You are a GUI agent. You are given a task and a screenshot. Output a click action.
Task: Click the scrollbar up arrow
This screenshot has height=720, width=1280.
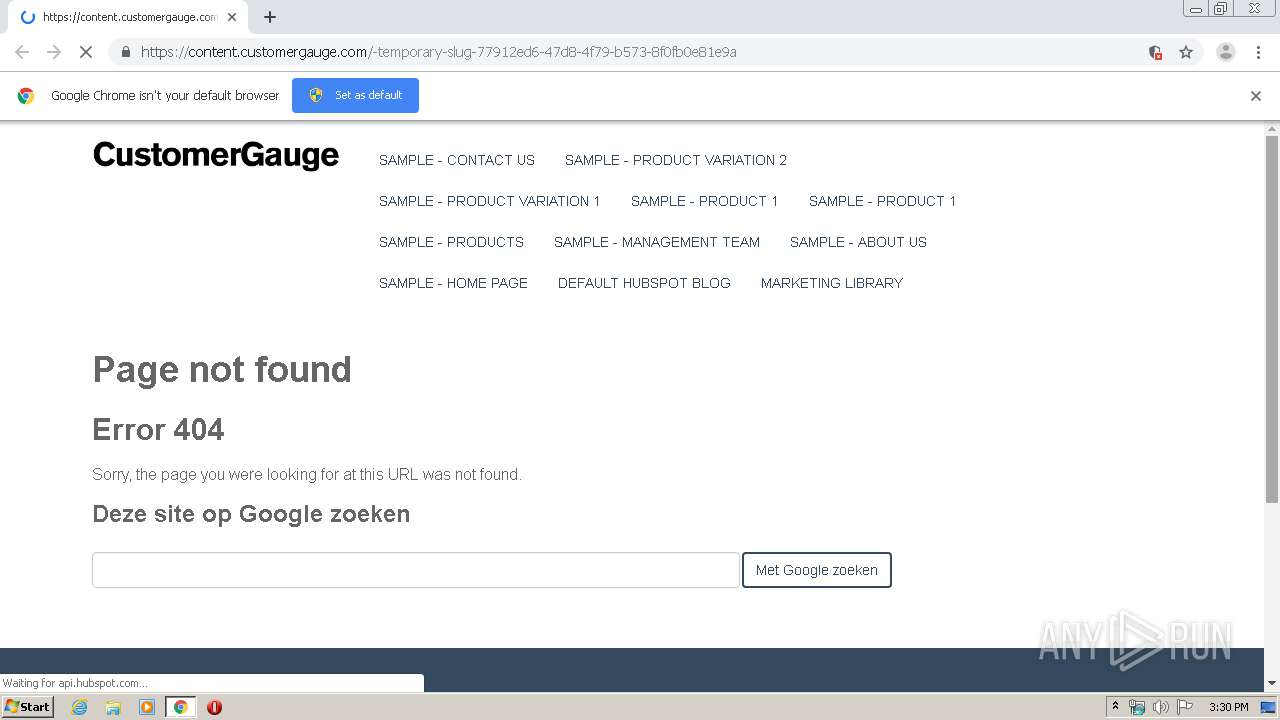pyautogui.click(x=1272, y=129)
